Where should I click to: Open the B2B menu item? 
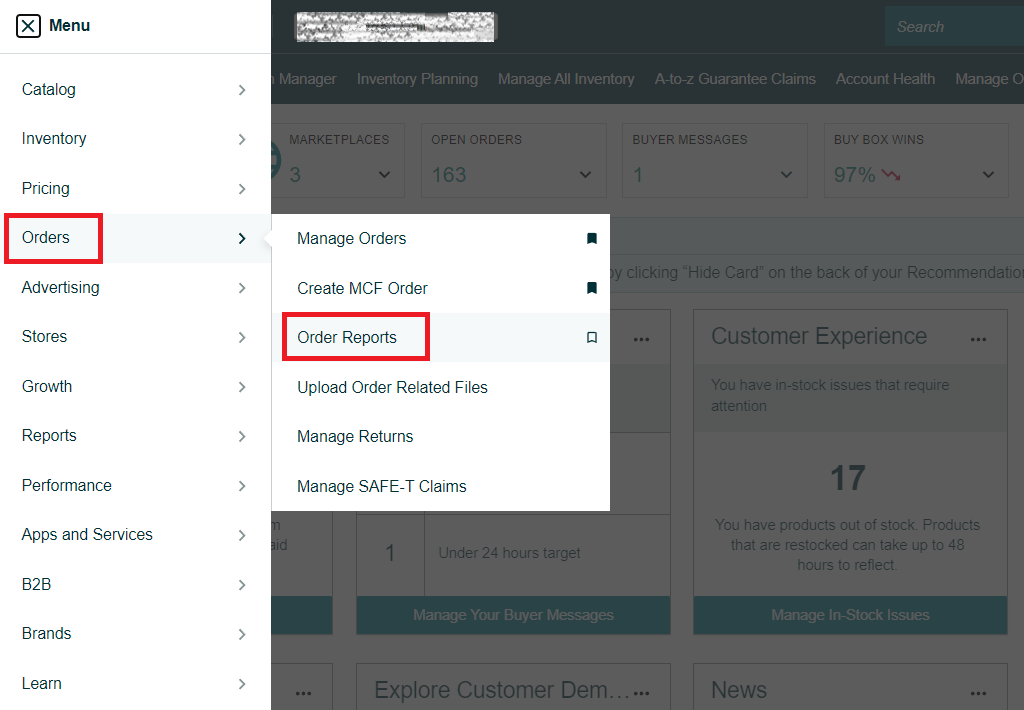tap(36, 584)
